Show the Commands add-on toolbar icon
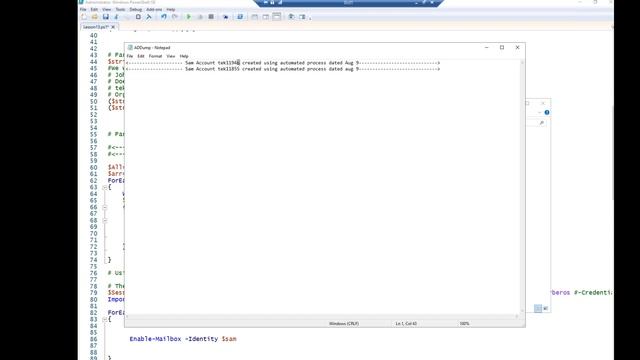This screenshot has height=360, width=640. [x=302, y=17]
